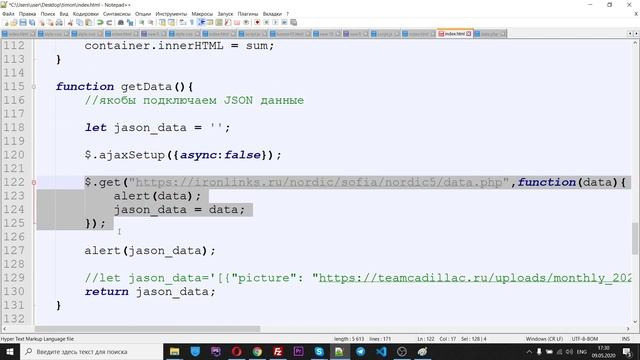Click the Save All toolbar icon
640x360 pixels.
click(32, 22)
